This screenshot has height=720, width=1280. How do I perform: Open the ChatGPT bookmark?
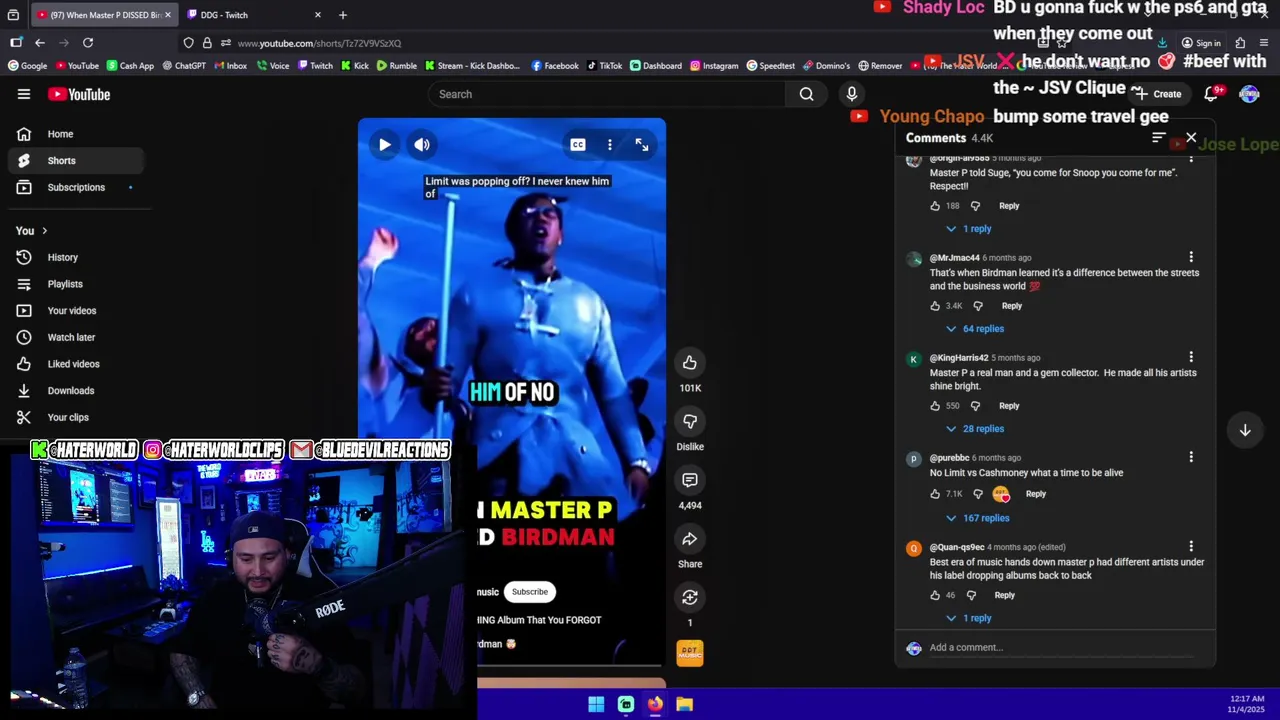coord(183,66)
